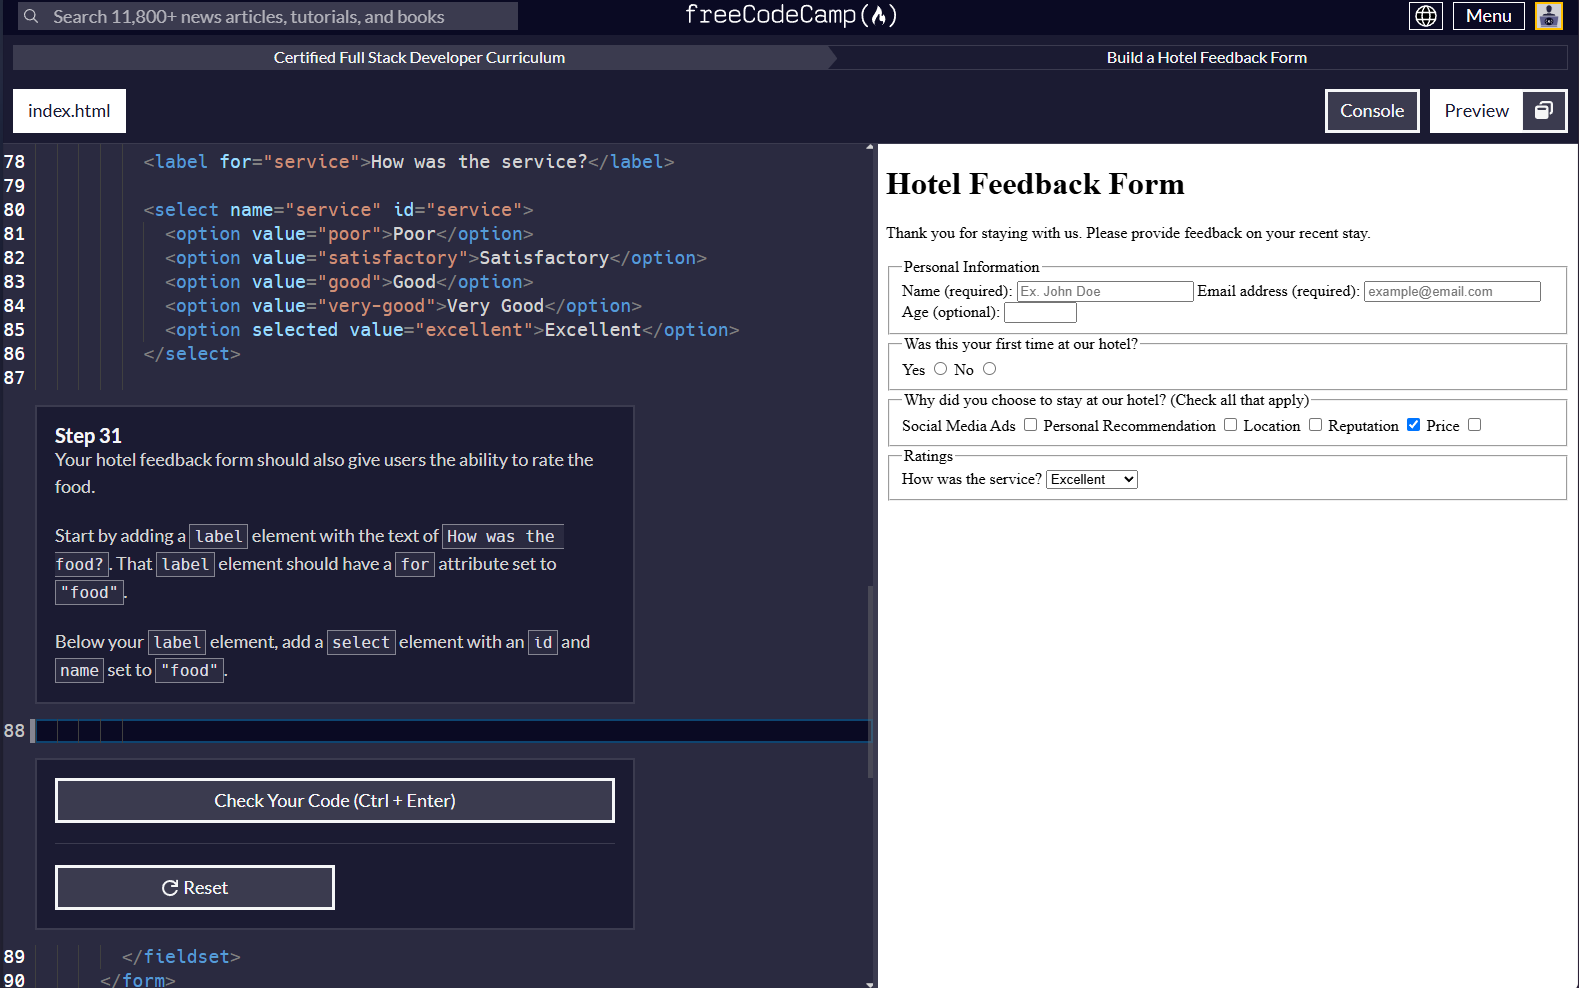Viewport: 1579px width, 988px height.
Task: Click editable code line 88
Action: pyautogui.click(x=452, y=731)
